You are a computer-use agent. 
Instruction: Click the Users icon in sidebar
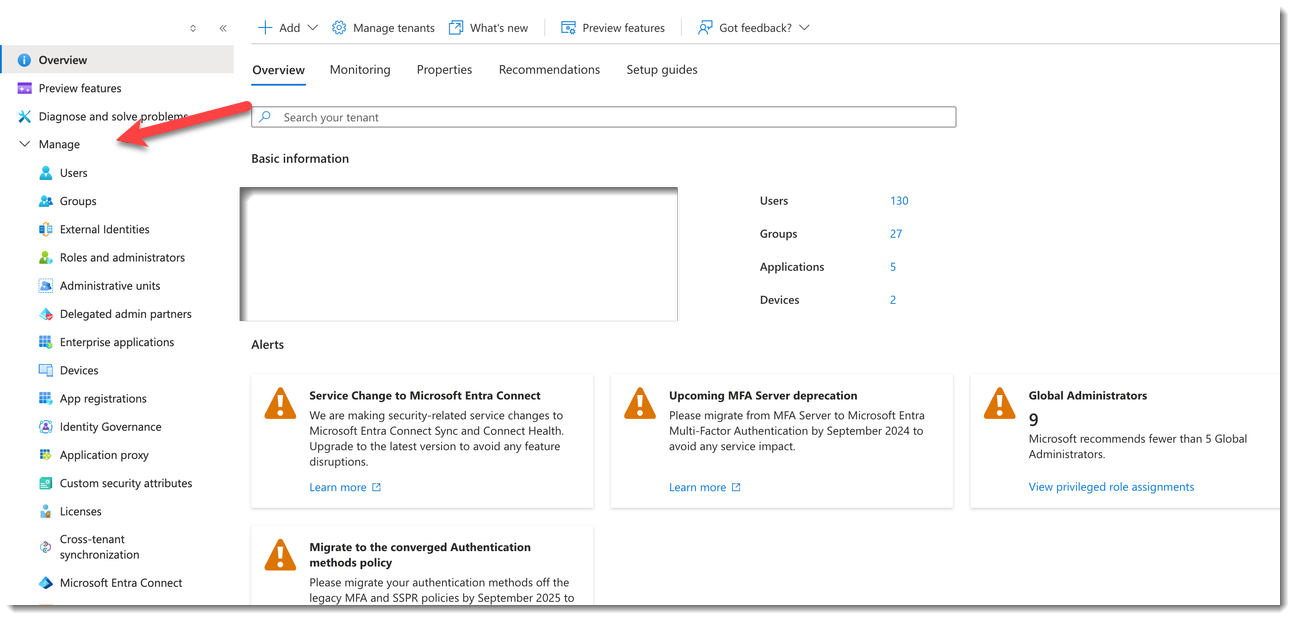pyautogui.click(x=46, y=173)
